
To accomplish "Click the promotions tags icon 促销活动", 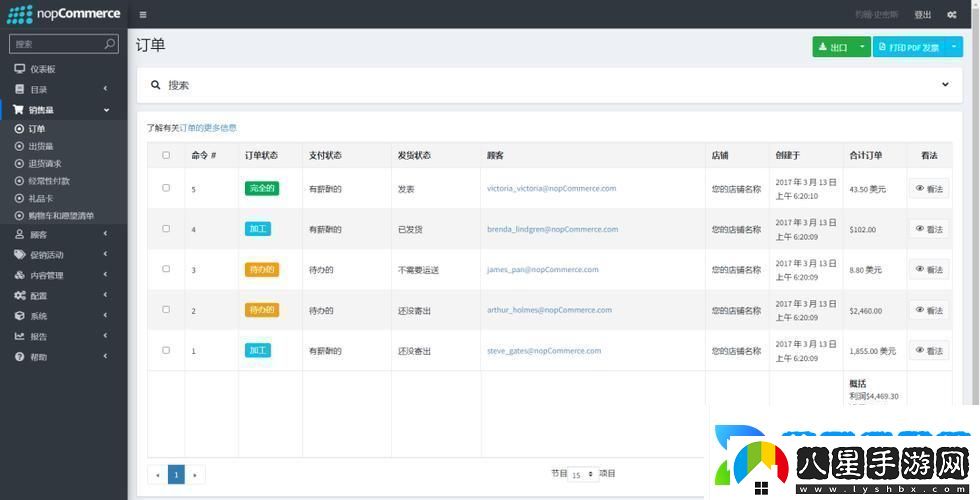I will pos(19,254).
